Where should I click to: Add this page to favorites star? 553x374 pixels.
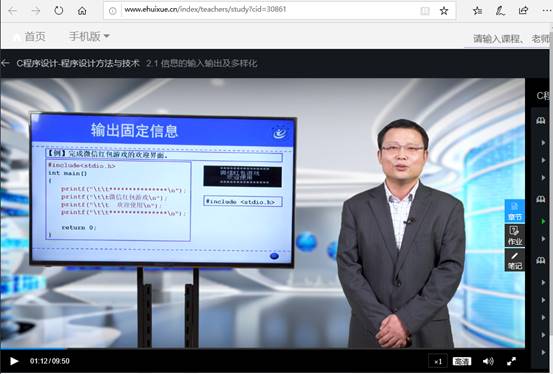coord(444,11)
